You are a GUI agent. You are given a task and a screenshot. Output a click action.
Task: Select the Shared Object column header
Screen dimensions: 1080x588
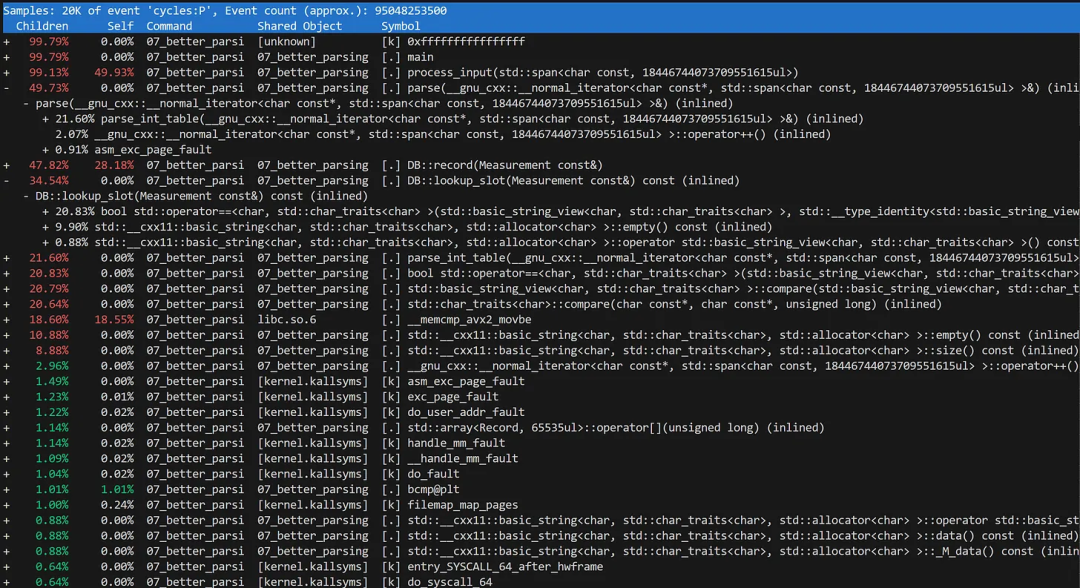(300, 26)
